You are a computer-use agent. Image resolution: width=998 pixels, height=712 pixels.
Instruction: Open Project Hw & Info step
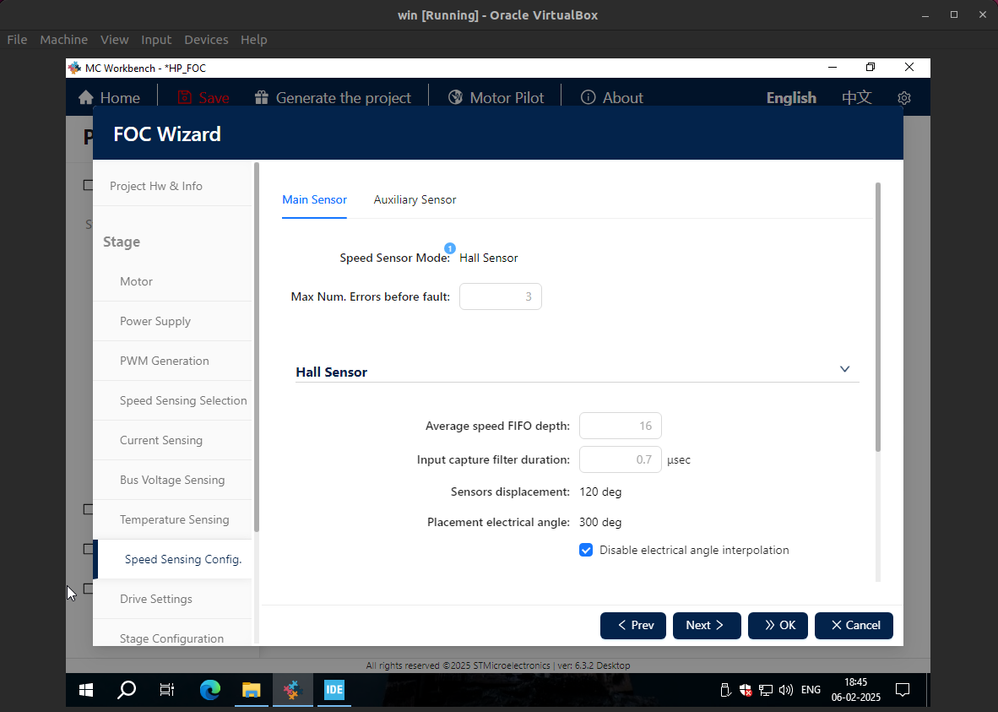[x=172, y=186]
